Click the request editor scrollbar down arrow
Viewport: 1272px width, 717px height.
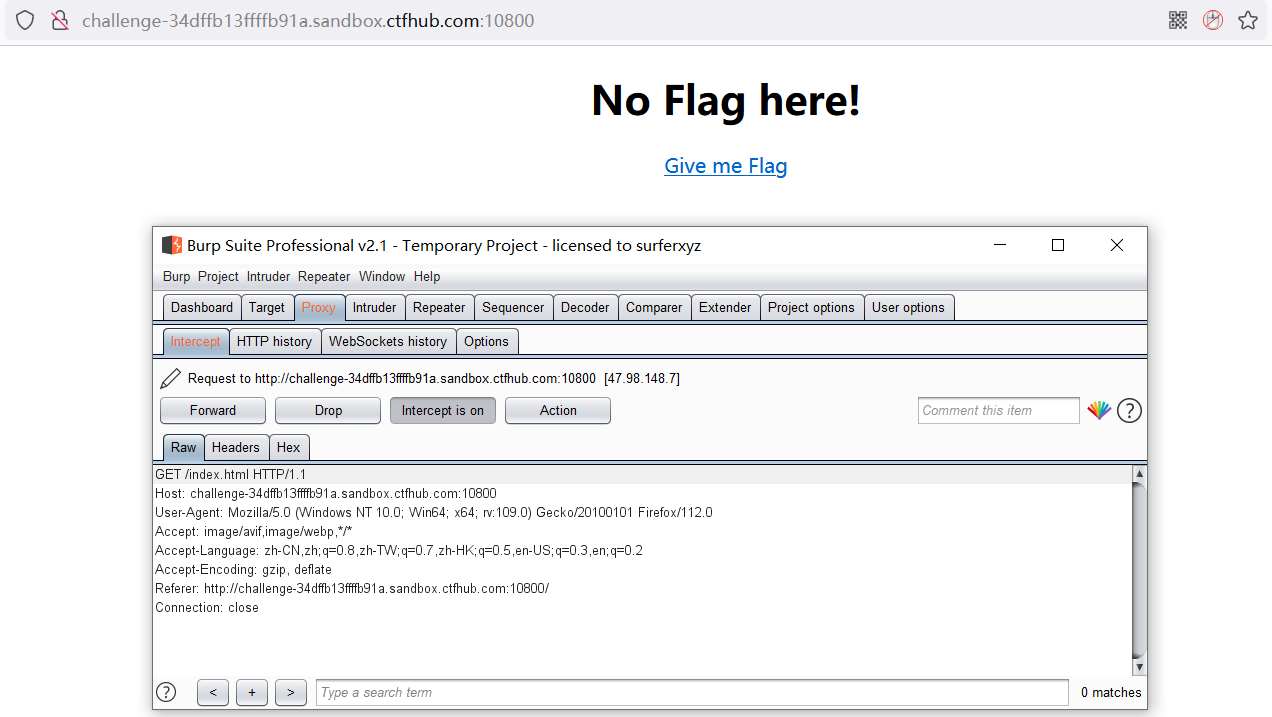[x=1139, y=667]
